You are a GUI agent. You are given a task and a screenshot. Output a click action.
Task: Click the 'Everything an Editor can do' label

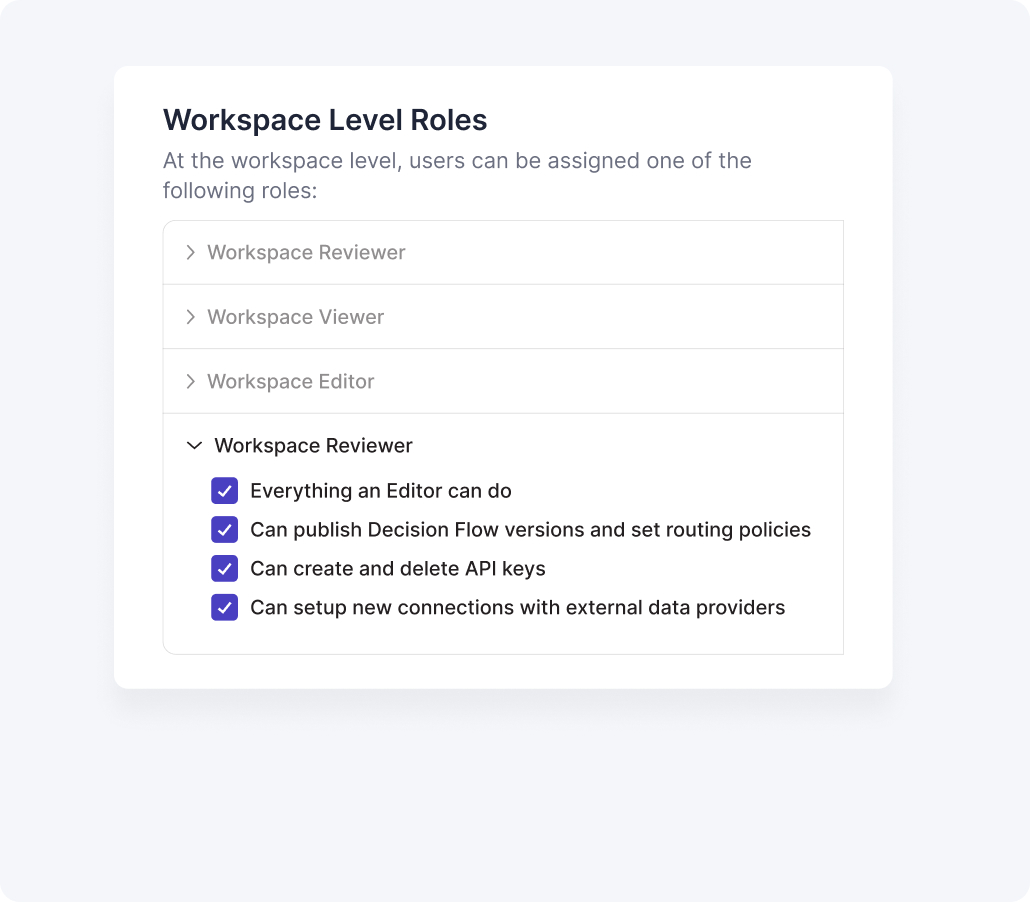point(380,491)
